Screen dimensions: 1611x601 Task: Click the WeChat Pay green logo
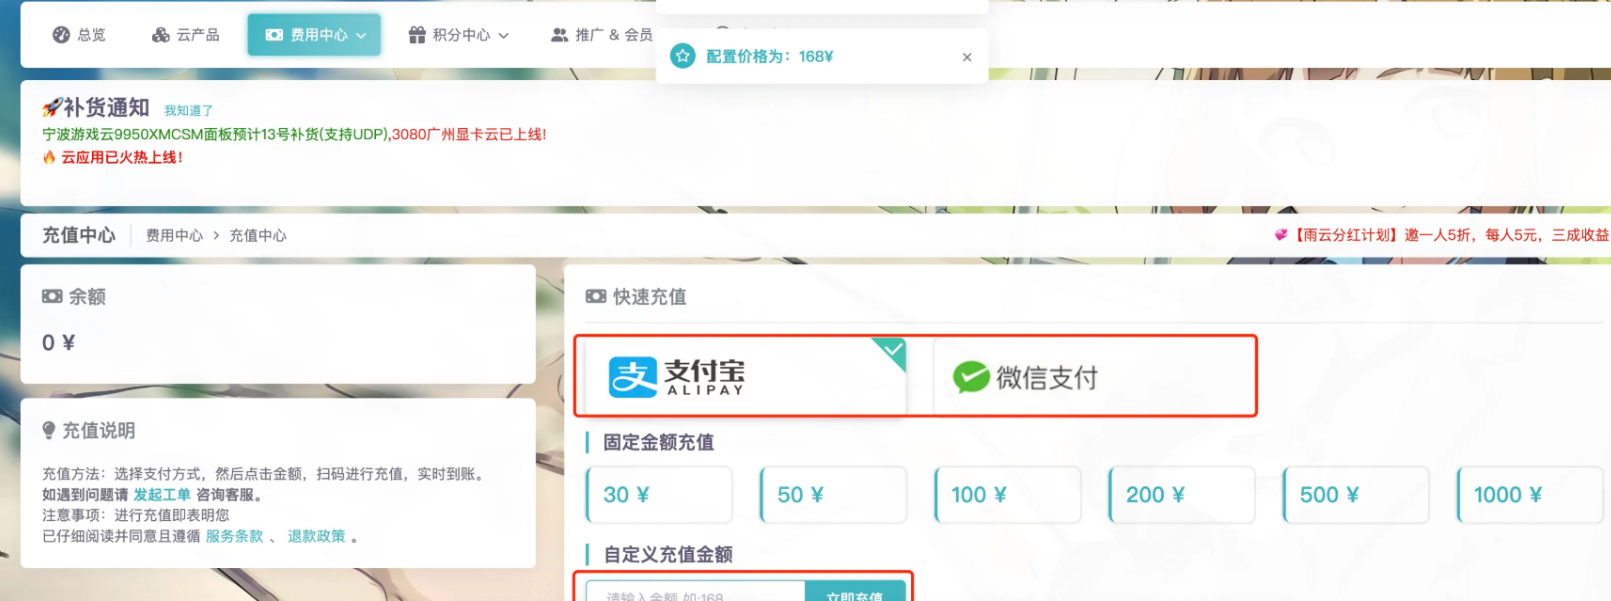(x=970, y=377)
